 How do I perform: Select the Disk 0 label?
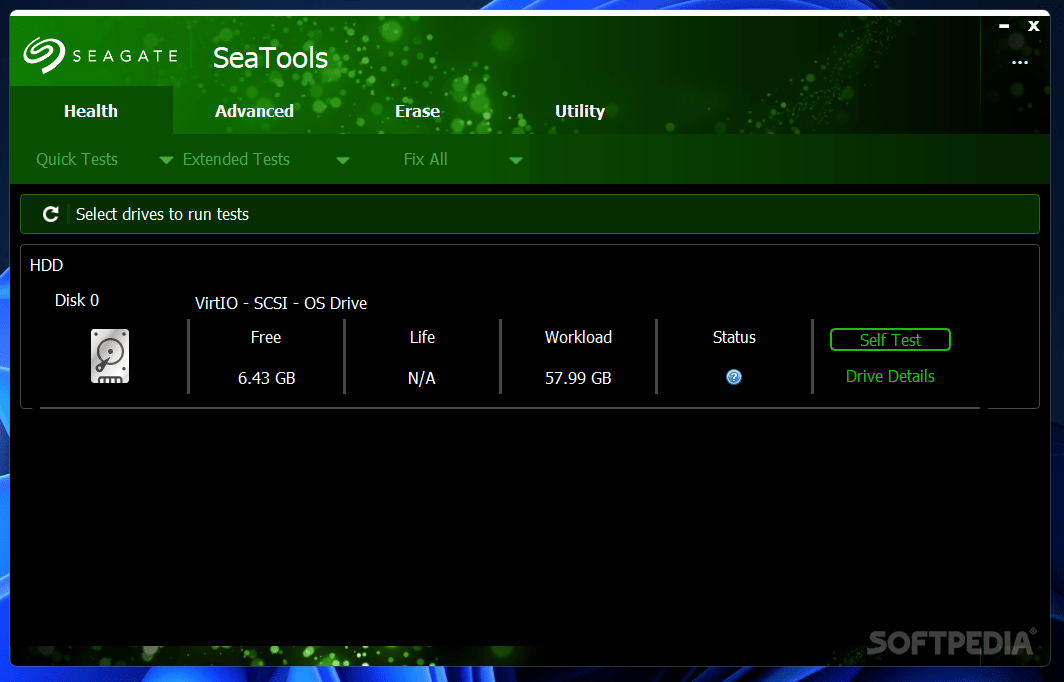point(77,301)
